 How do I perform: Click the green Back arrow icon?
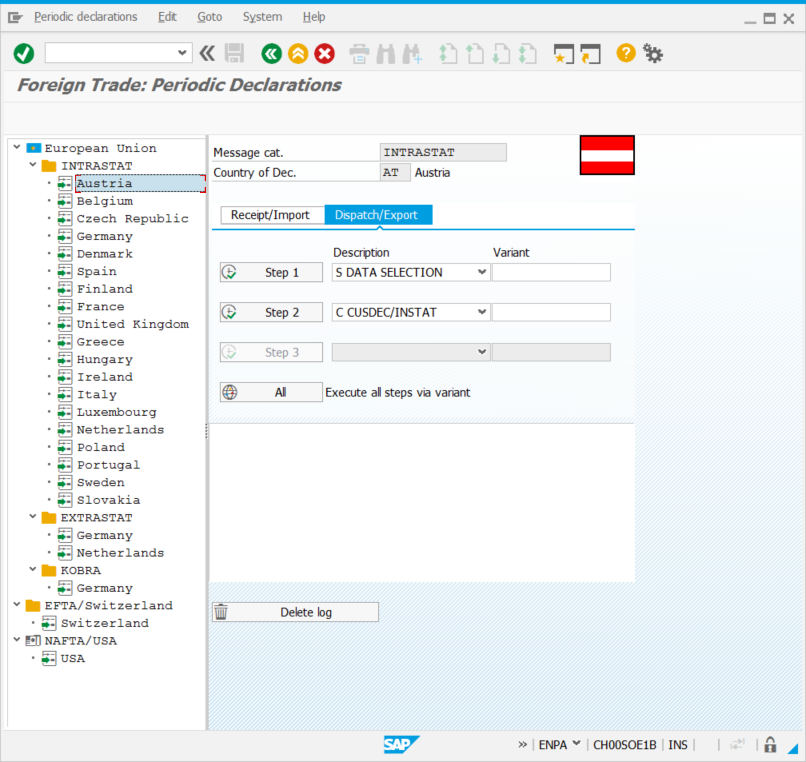point(271,53)
